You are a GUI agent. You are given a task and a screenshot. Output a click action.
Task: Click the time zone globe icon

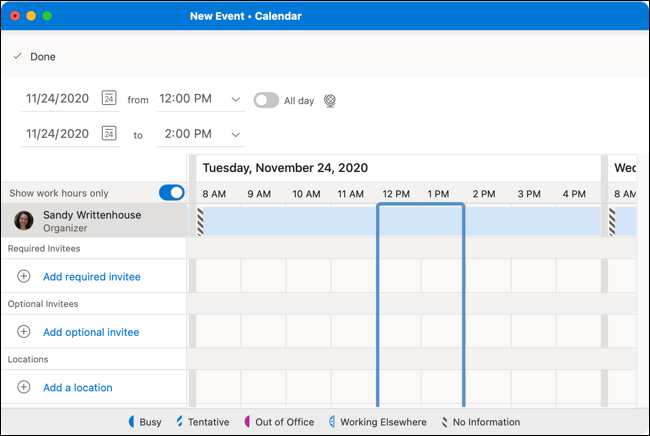[330, 100]
